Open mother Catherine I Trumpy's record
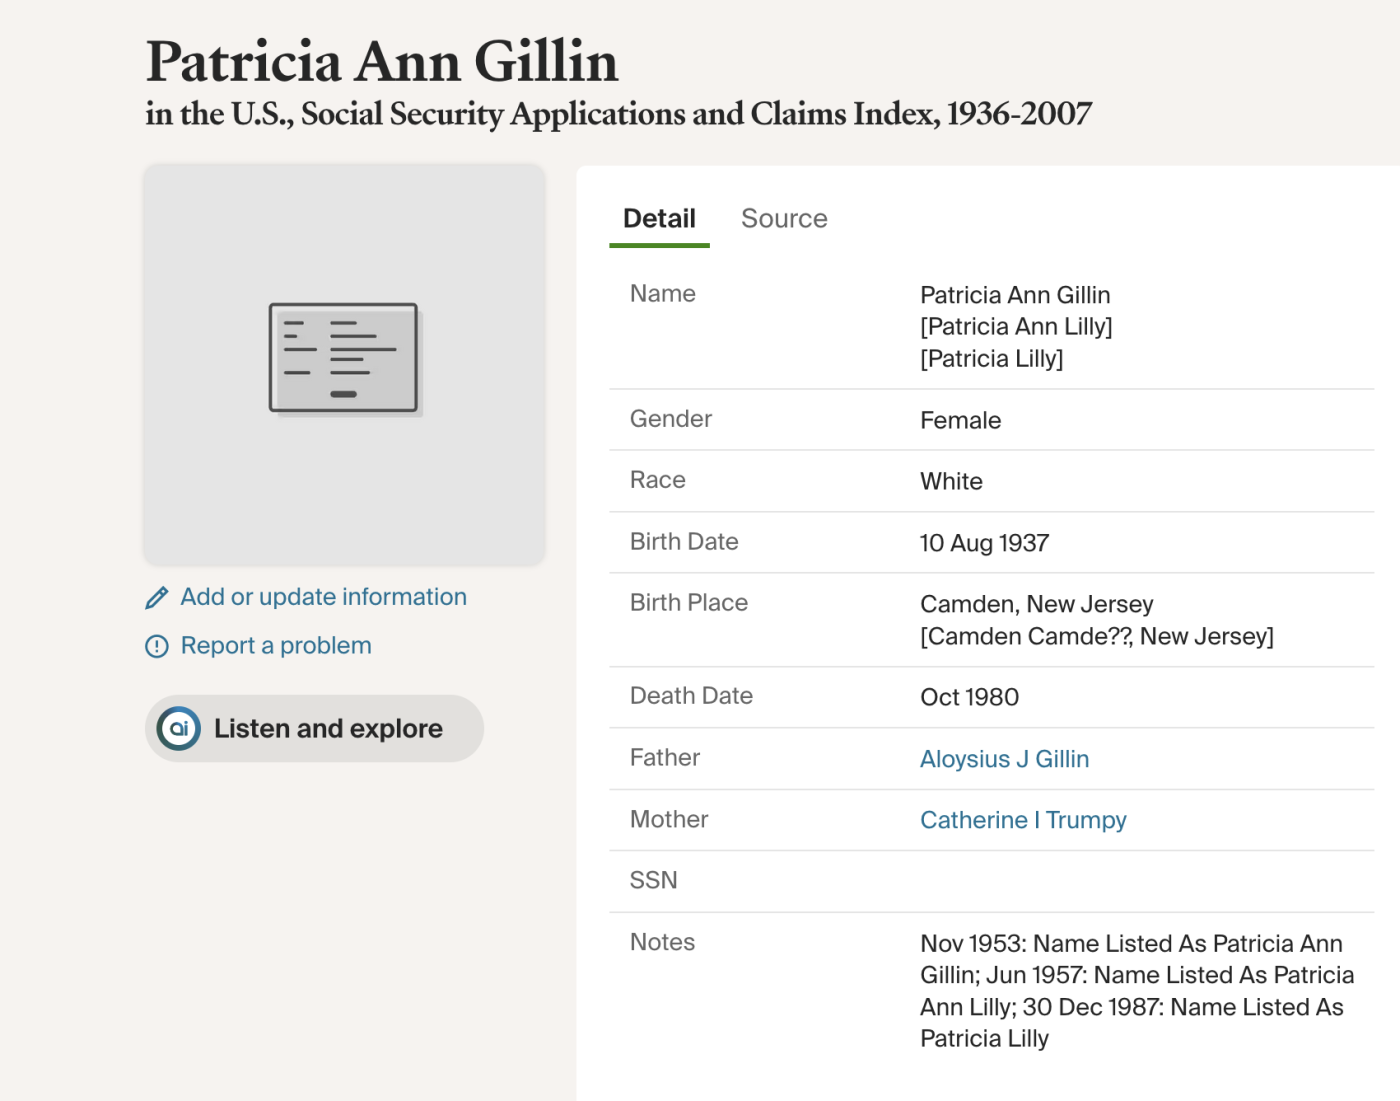 [x=1023, y=820]
